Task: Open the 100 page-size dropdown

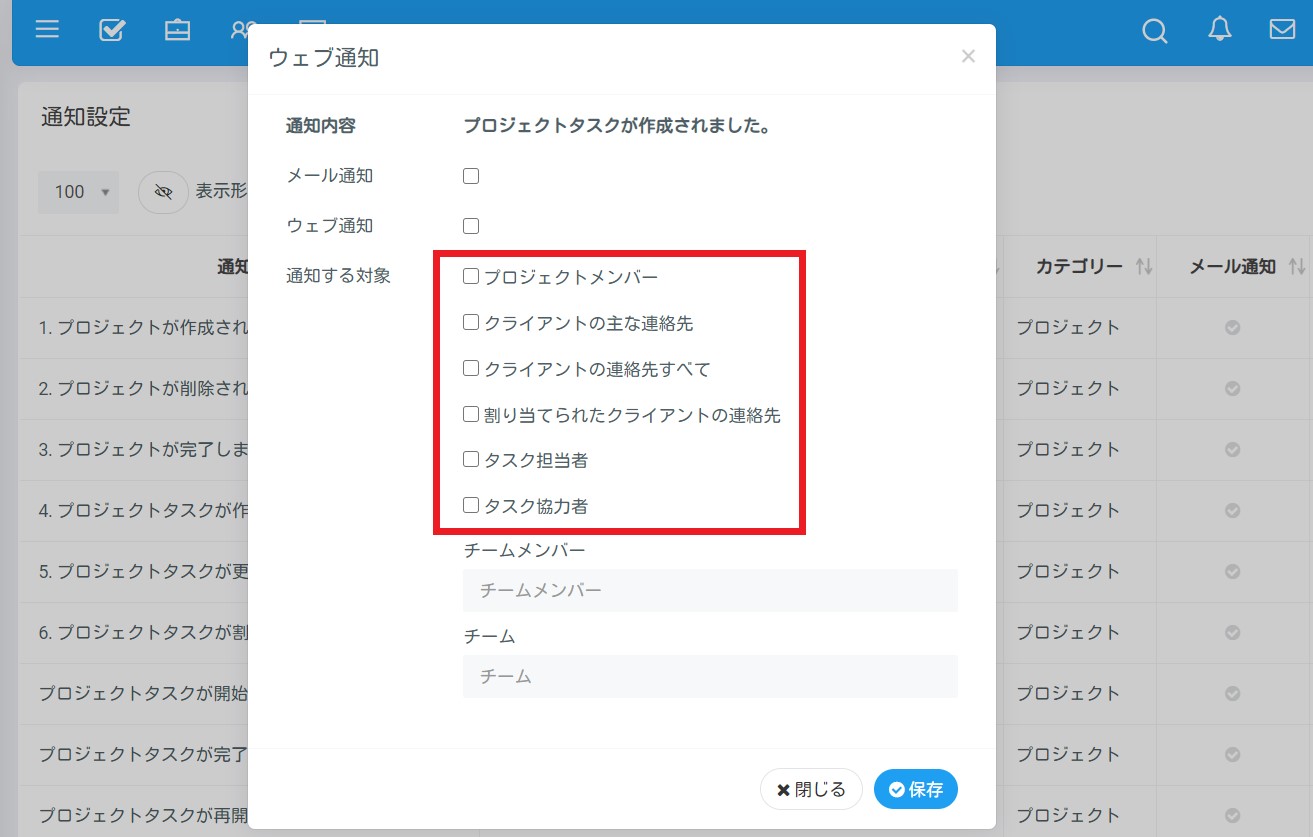Action: pos(78,192)
